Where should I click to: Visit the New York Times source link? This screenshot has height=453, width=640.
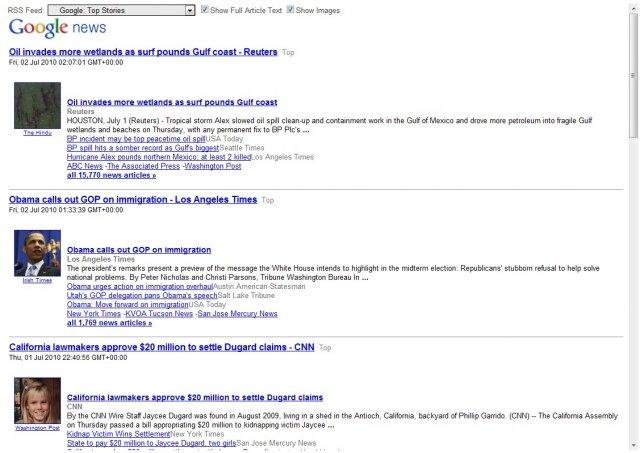[94, 314]
